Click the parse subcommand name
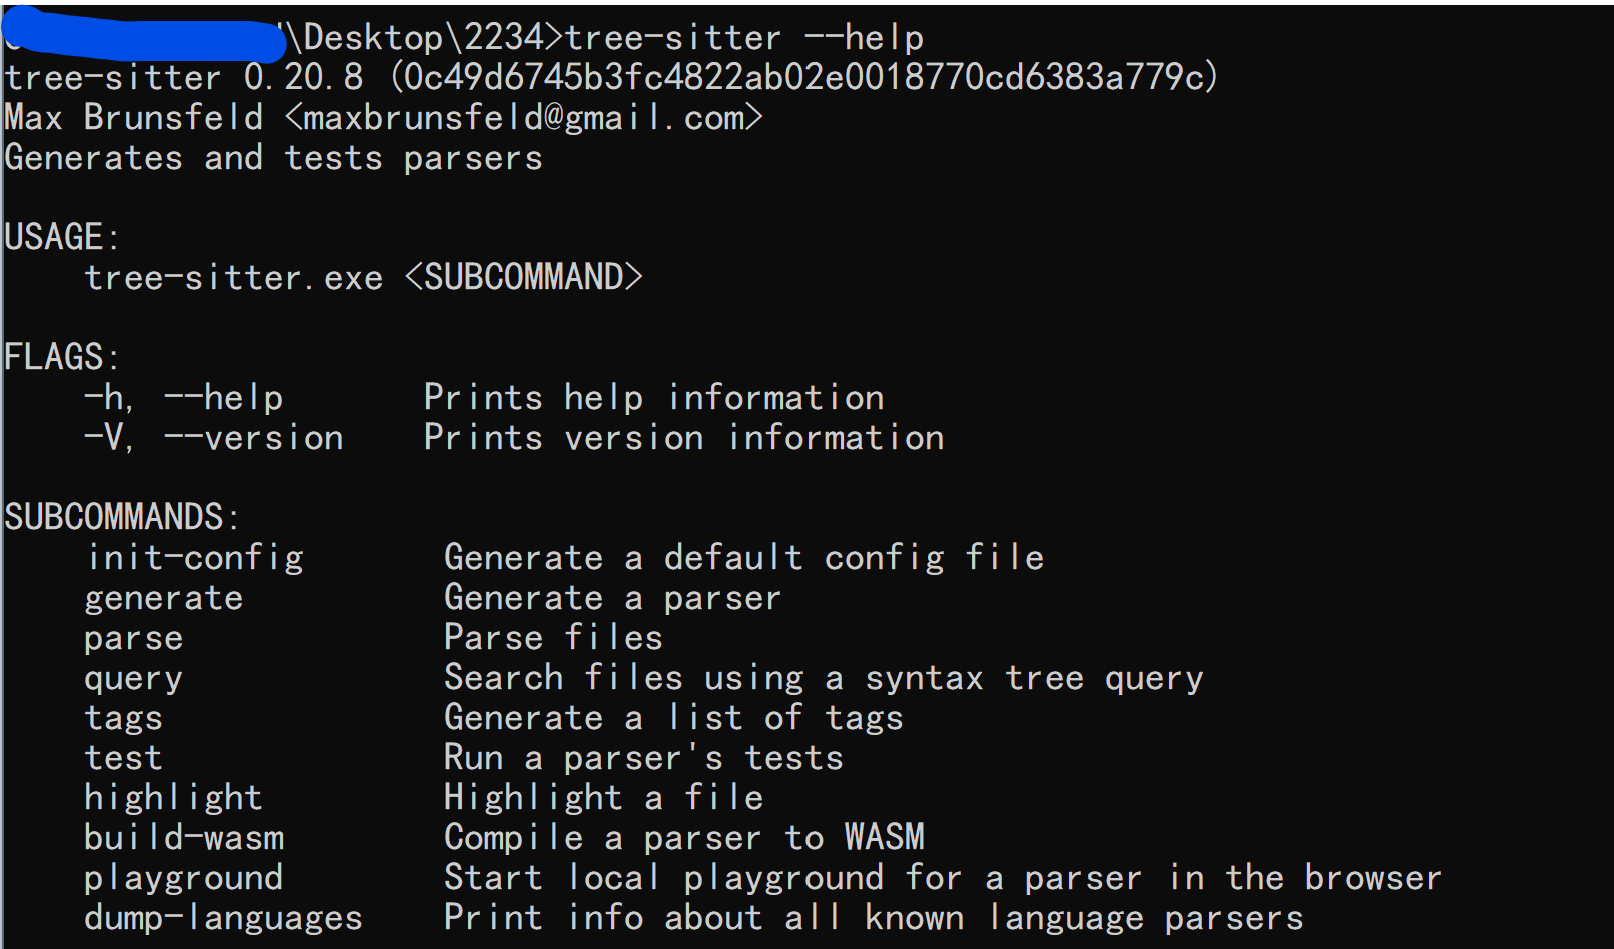The width and height of the screenshot is (1614, 949). 134,638
